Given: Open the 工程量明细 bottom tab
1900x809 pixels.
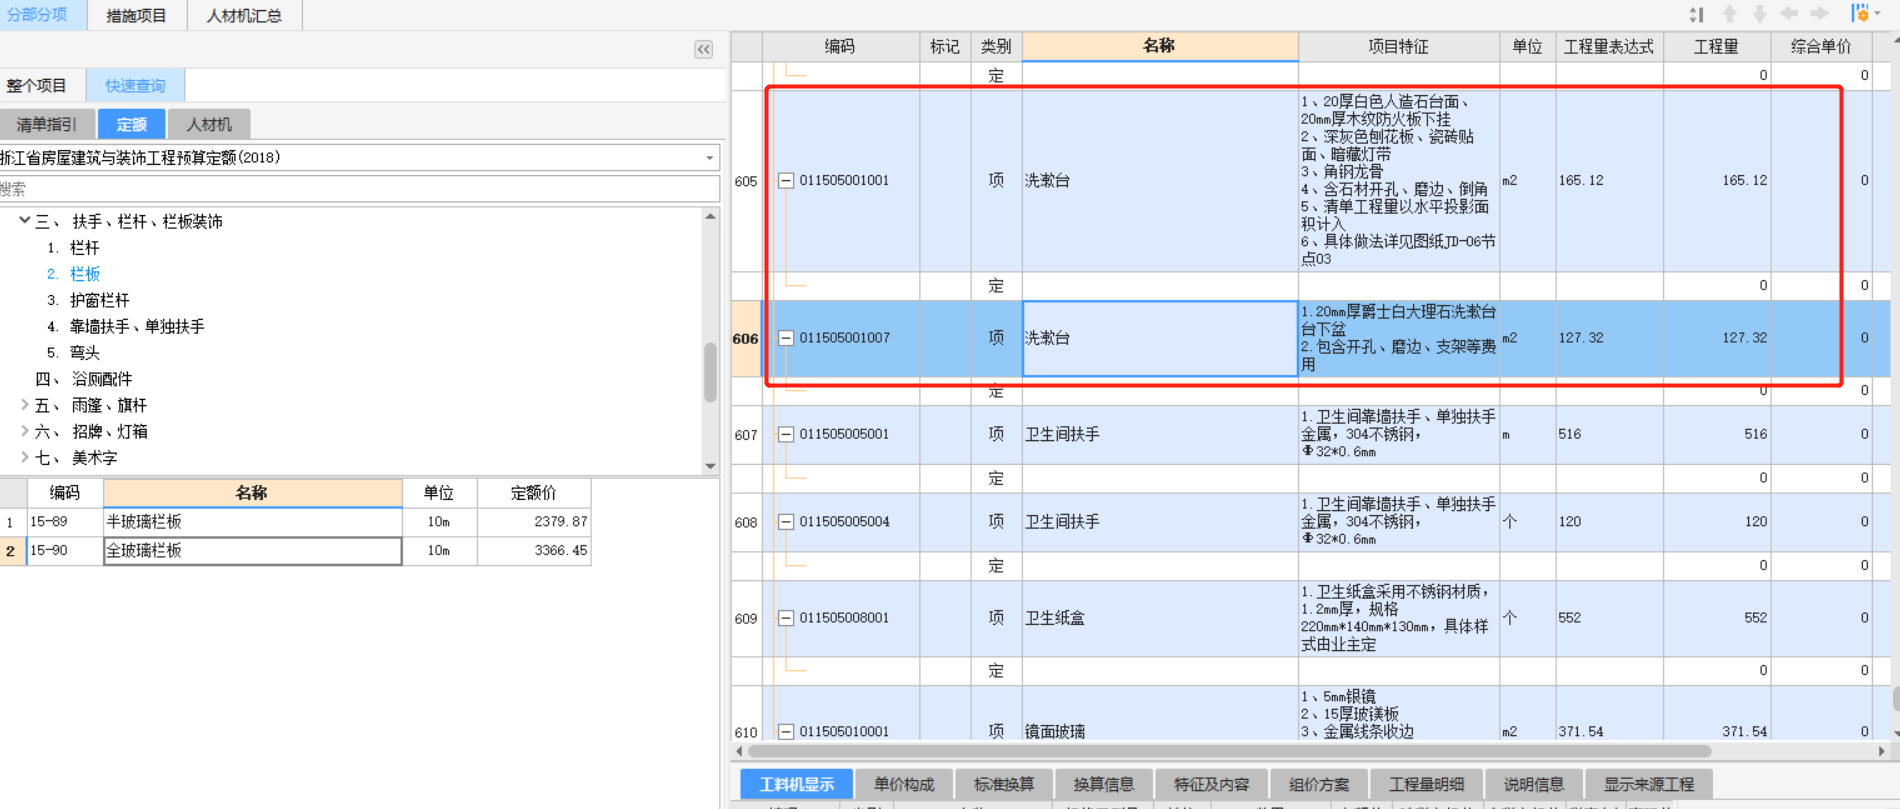Looking at the screenshot, I should click(1426, 784).
